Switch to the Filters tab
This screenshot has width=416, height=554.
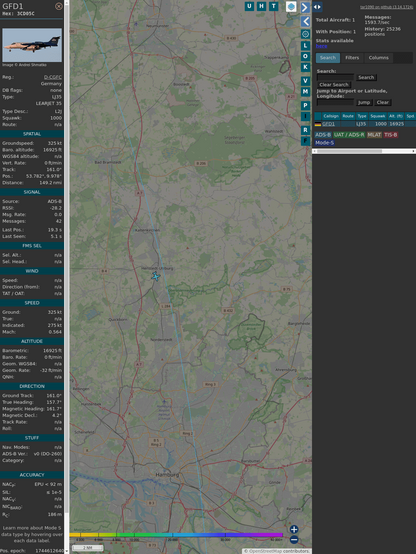pos(352,58)
